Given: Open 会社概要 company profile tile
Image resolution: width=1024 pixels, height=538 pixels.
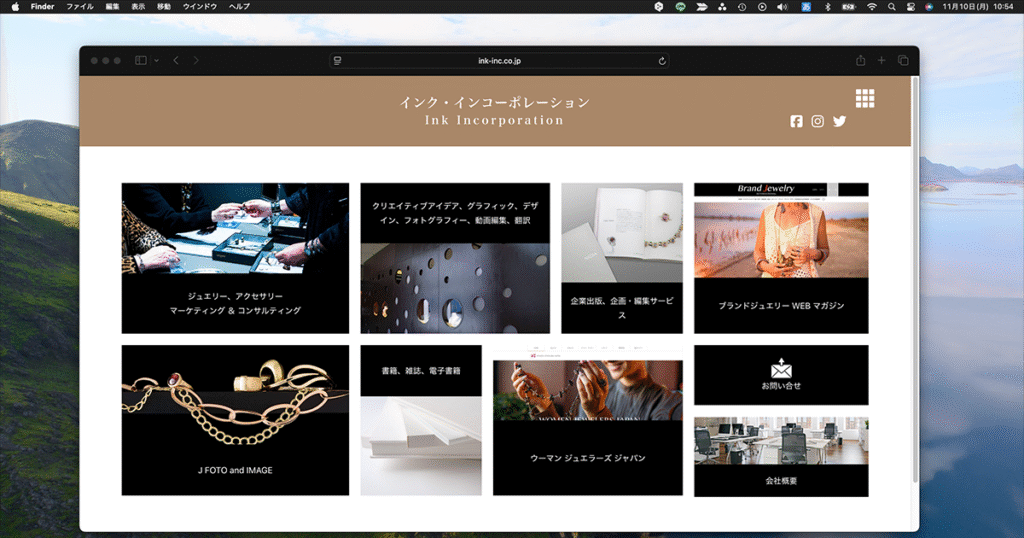Looking at the screenshot, I should pyautogui.click(x=781, y=457).
